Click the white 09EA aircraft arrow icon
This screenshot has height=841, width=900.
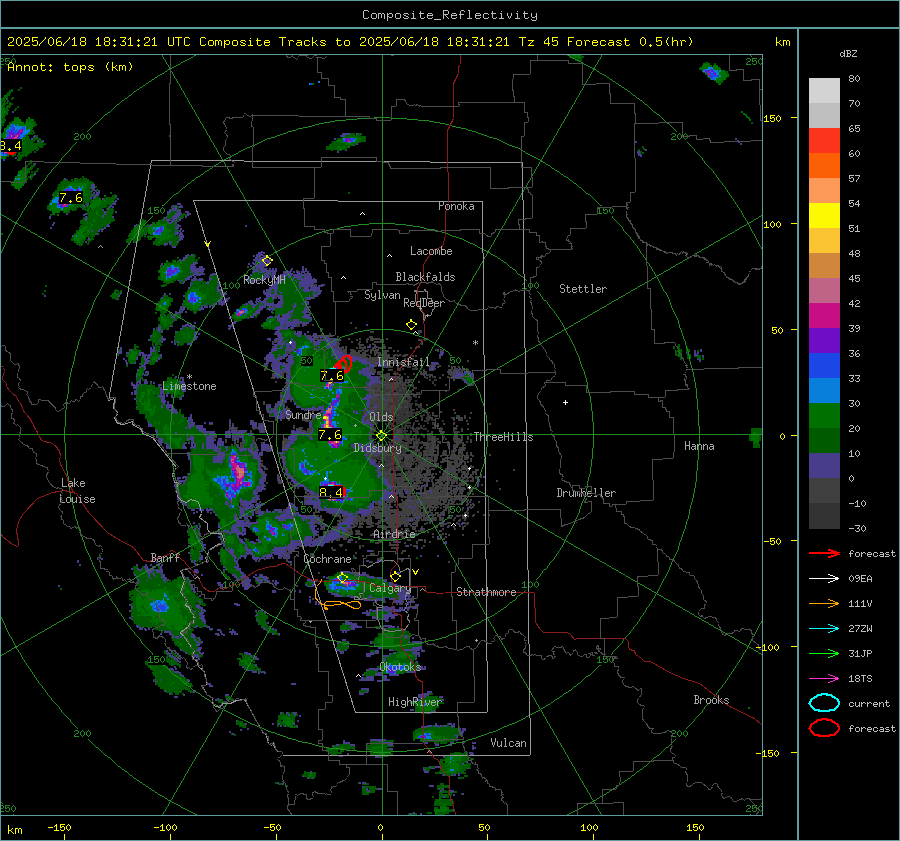click(x=824, y=579)
